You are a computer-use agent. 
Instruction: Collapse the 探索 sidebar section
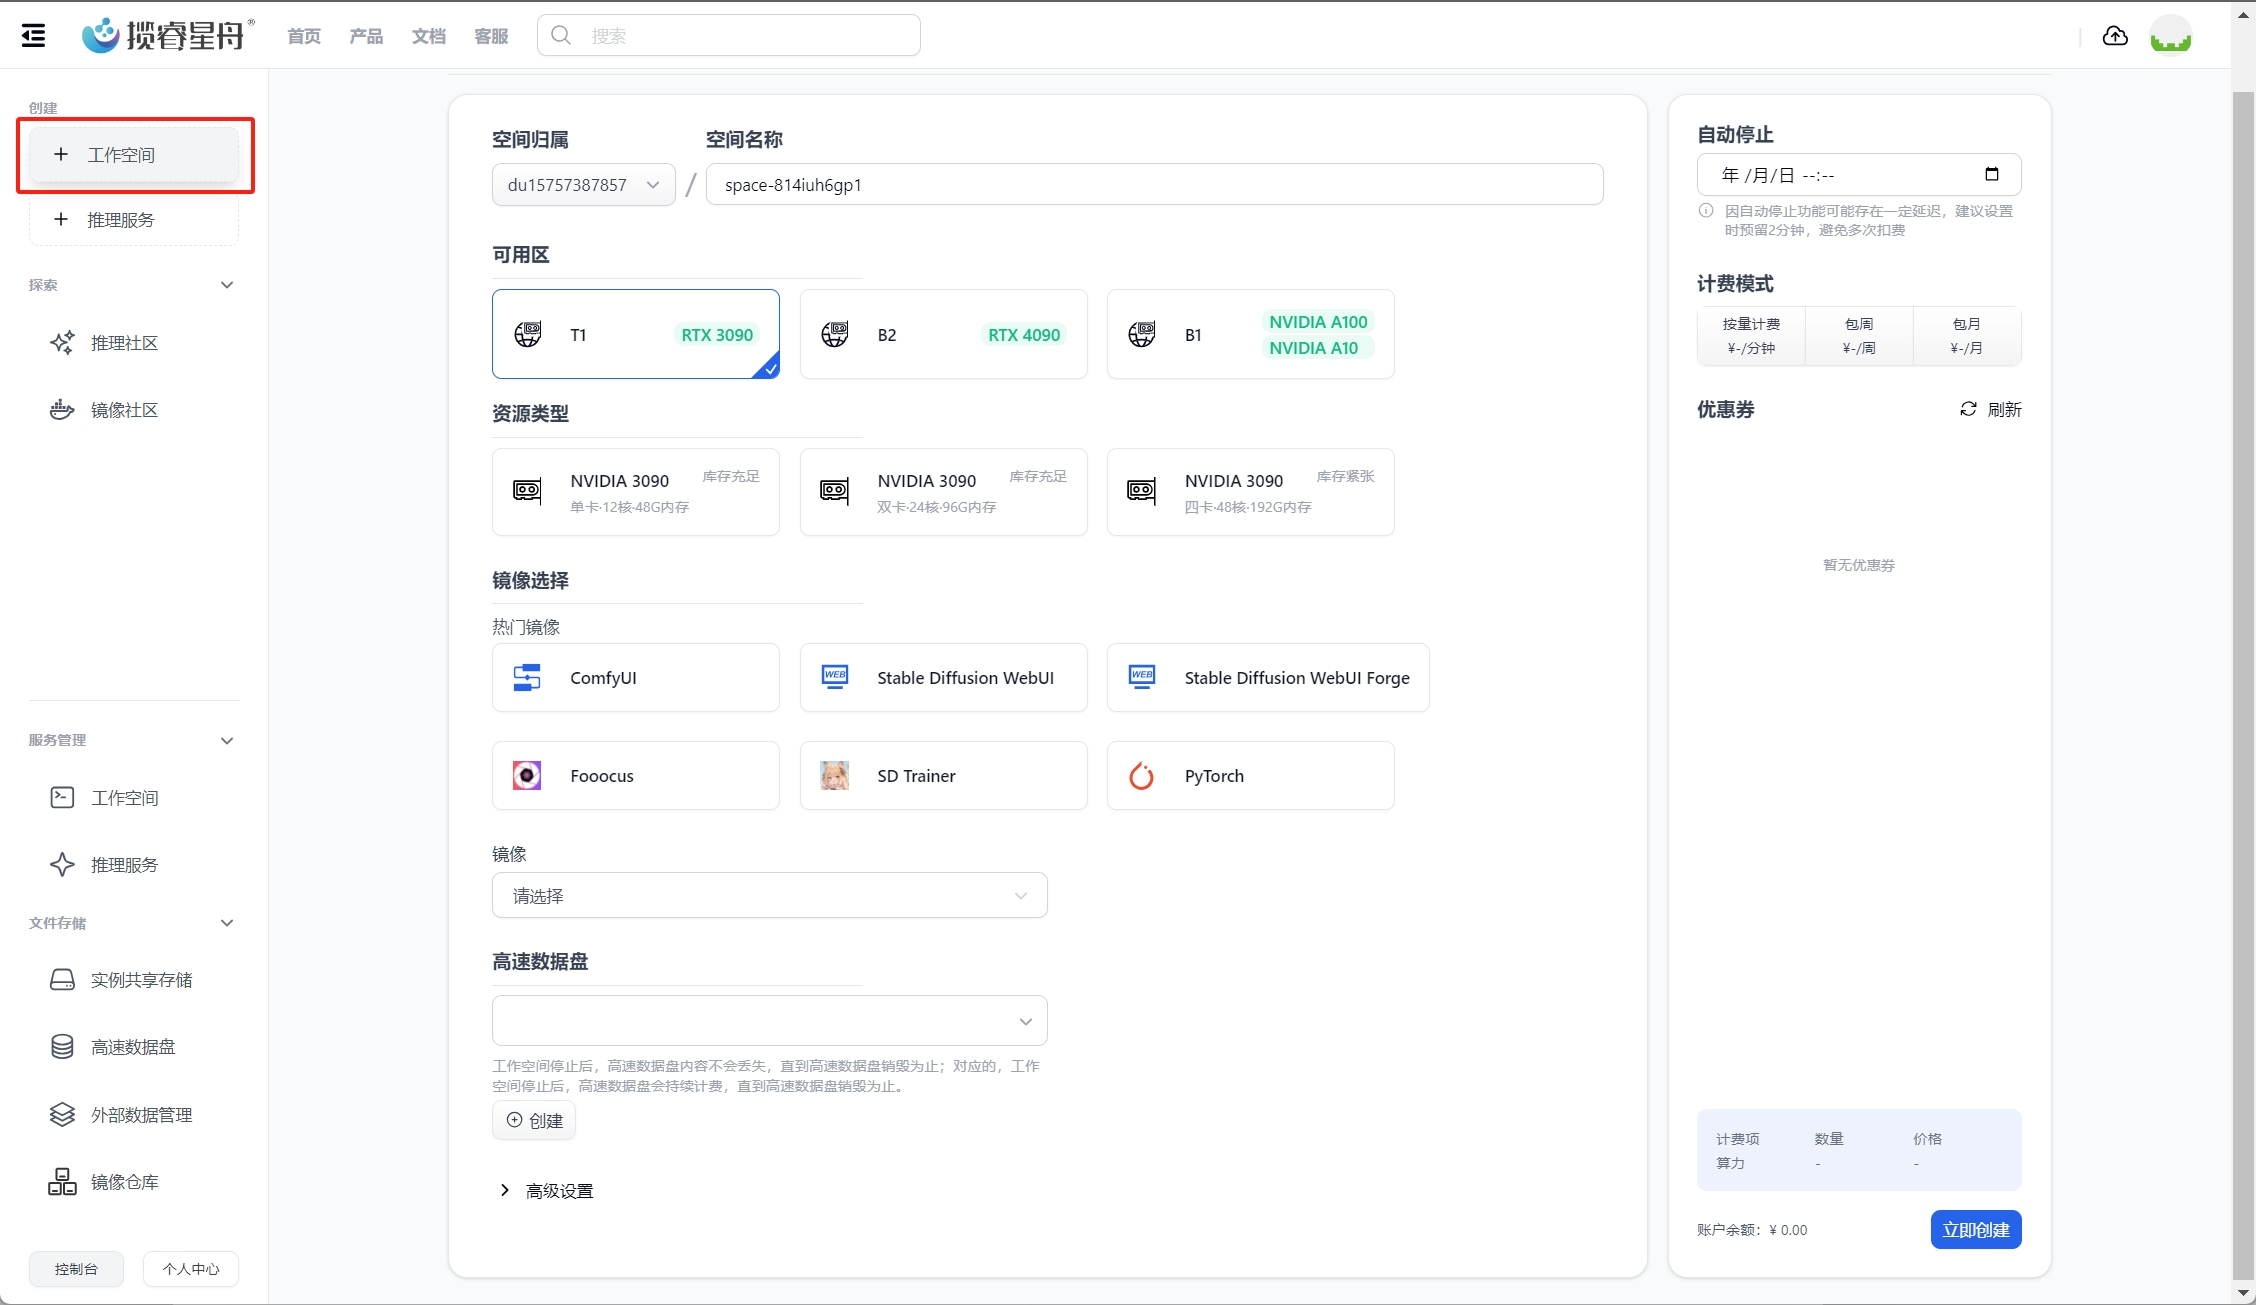[x=227, y=285]
